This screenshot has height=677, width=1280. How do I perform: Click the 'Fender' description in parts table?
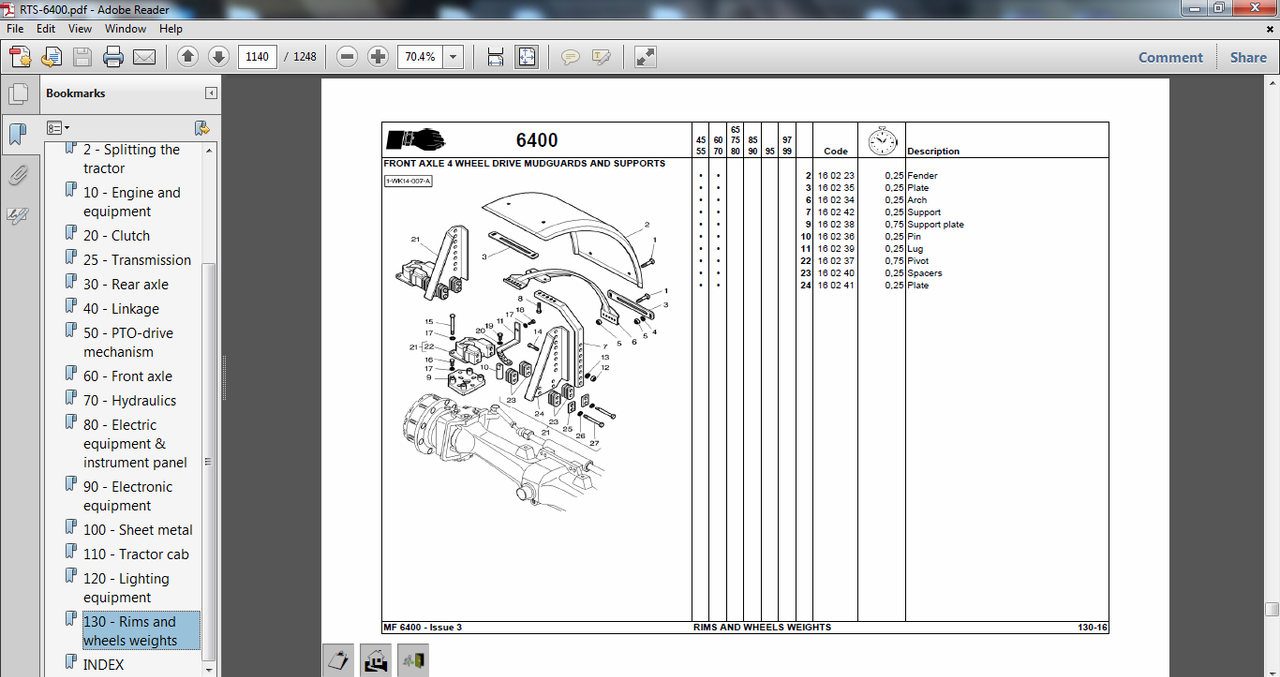pyautogui.click(x=922, y=176)
